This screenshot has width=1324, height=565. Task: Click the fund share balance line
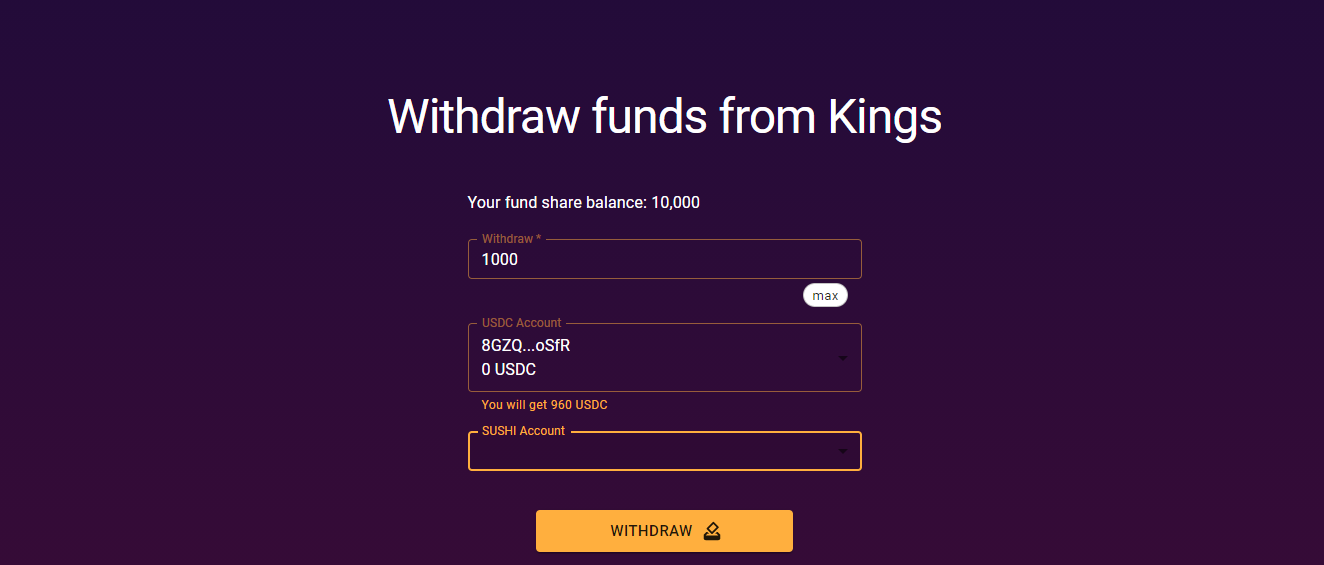pyautogui.click(x=583, y=203)
